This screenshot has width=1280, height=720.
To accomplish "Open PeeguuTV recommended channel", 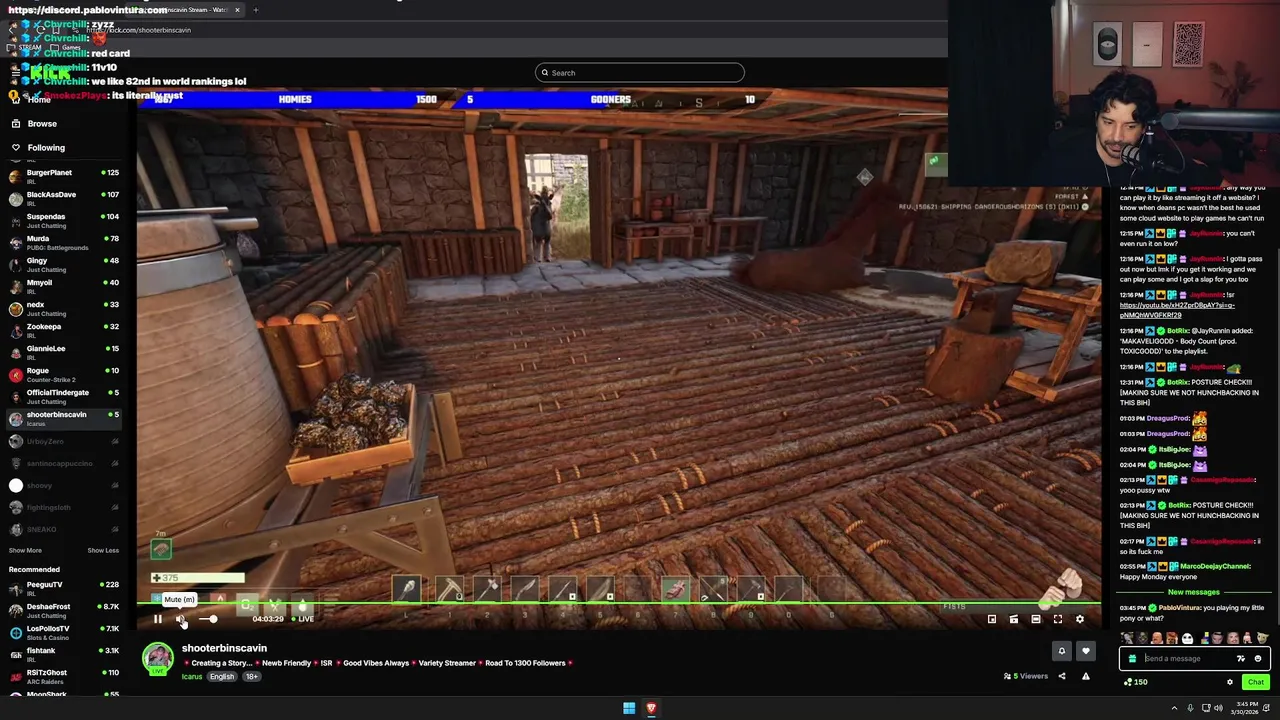I will (62, 588).
